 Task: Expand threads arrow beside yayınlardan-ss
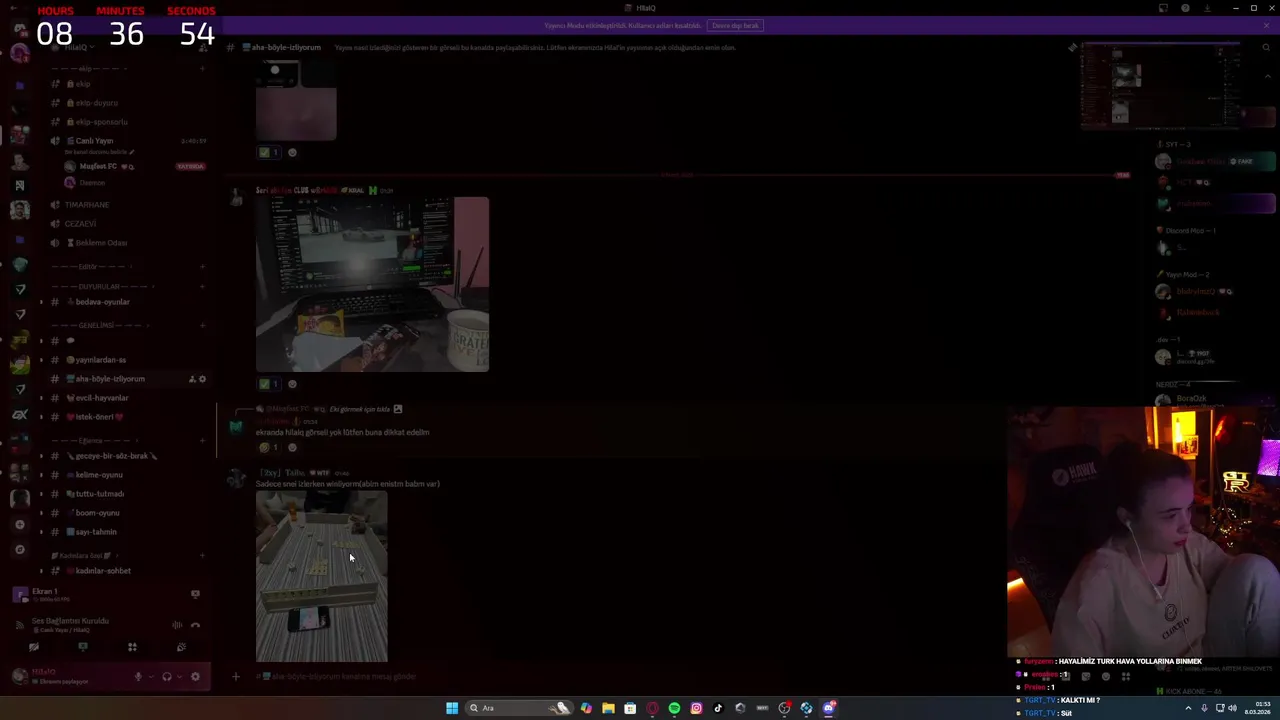click(x=41, y=360)
